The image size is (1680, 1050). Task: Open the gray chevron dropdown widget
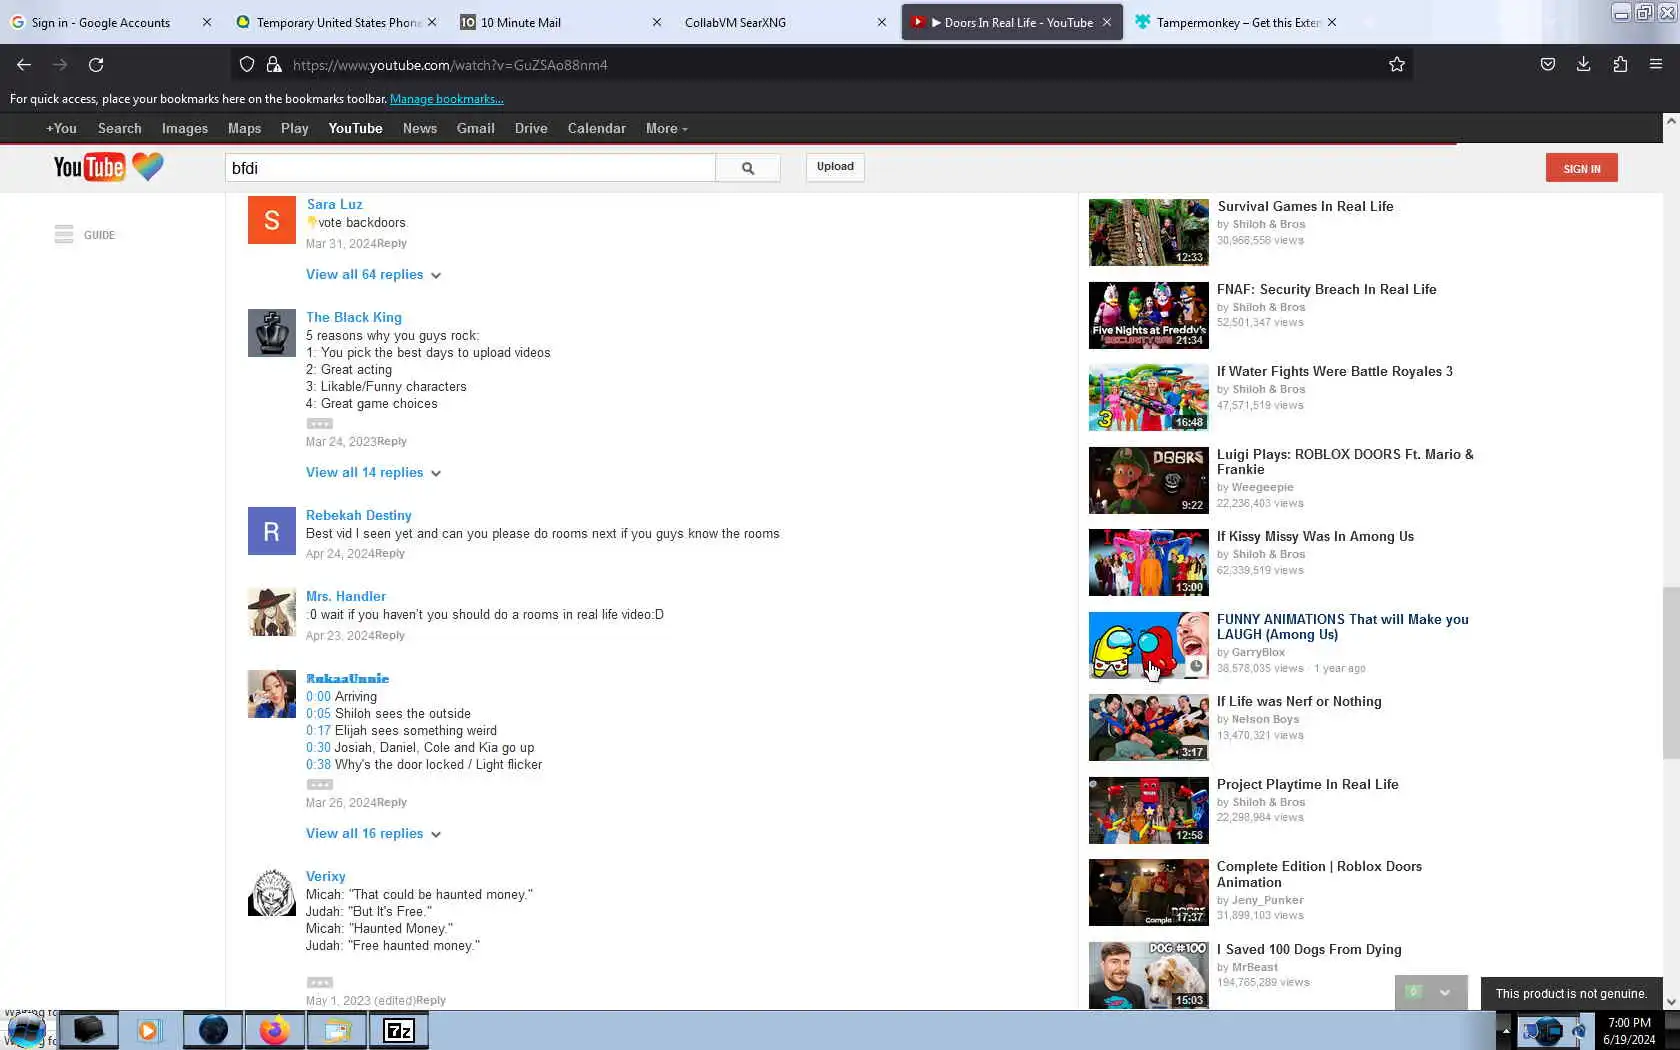pos(1444,992)
